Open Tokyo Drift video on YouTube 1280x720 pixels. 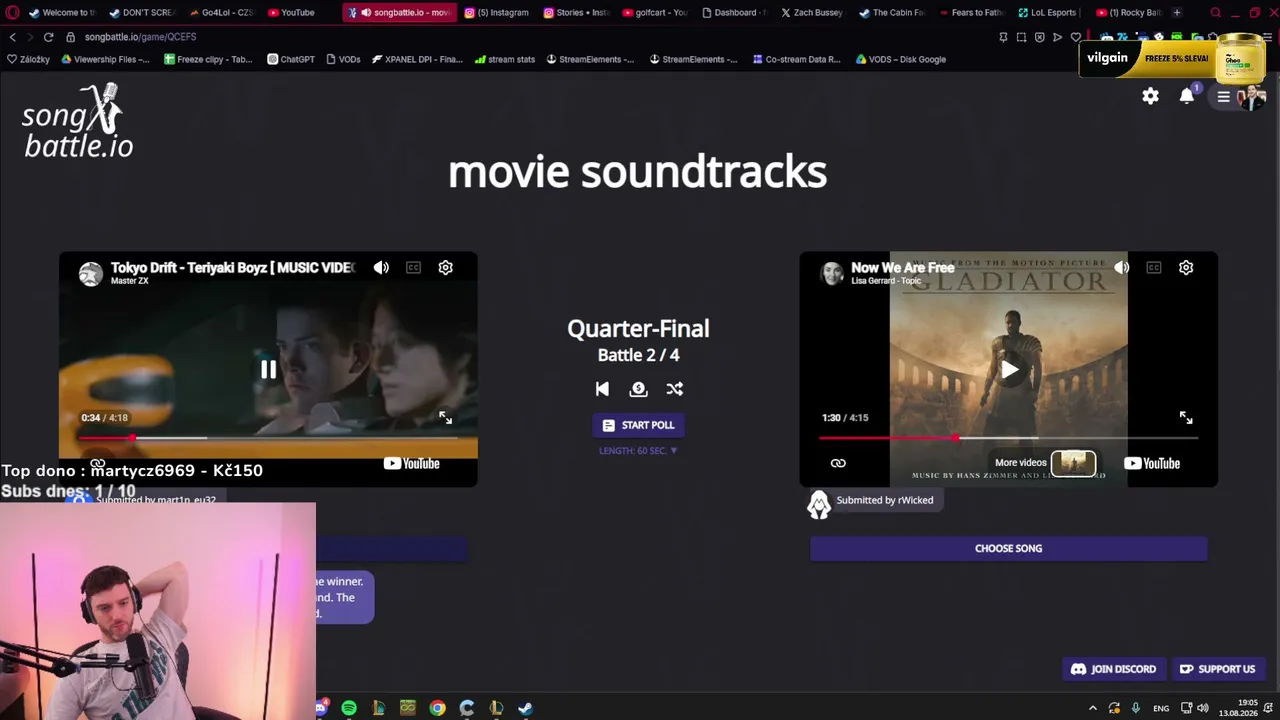coord(412,464)
